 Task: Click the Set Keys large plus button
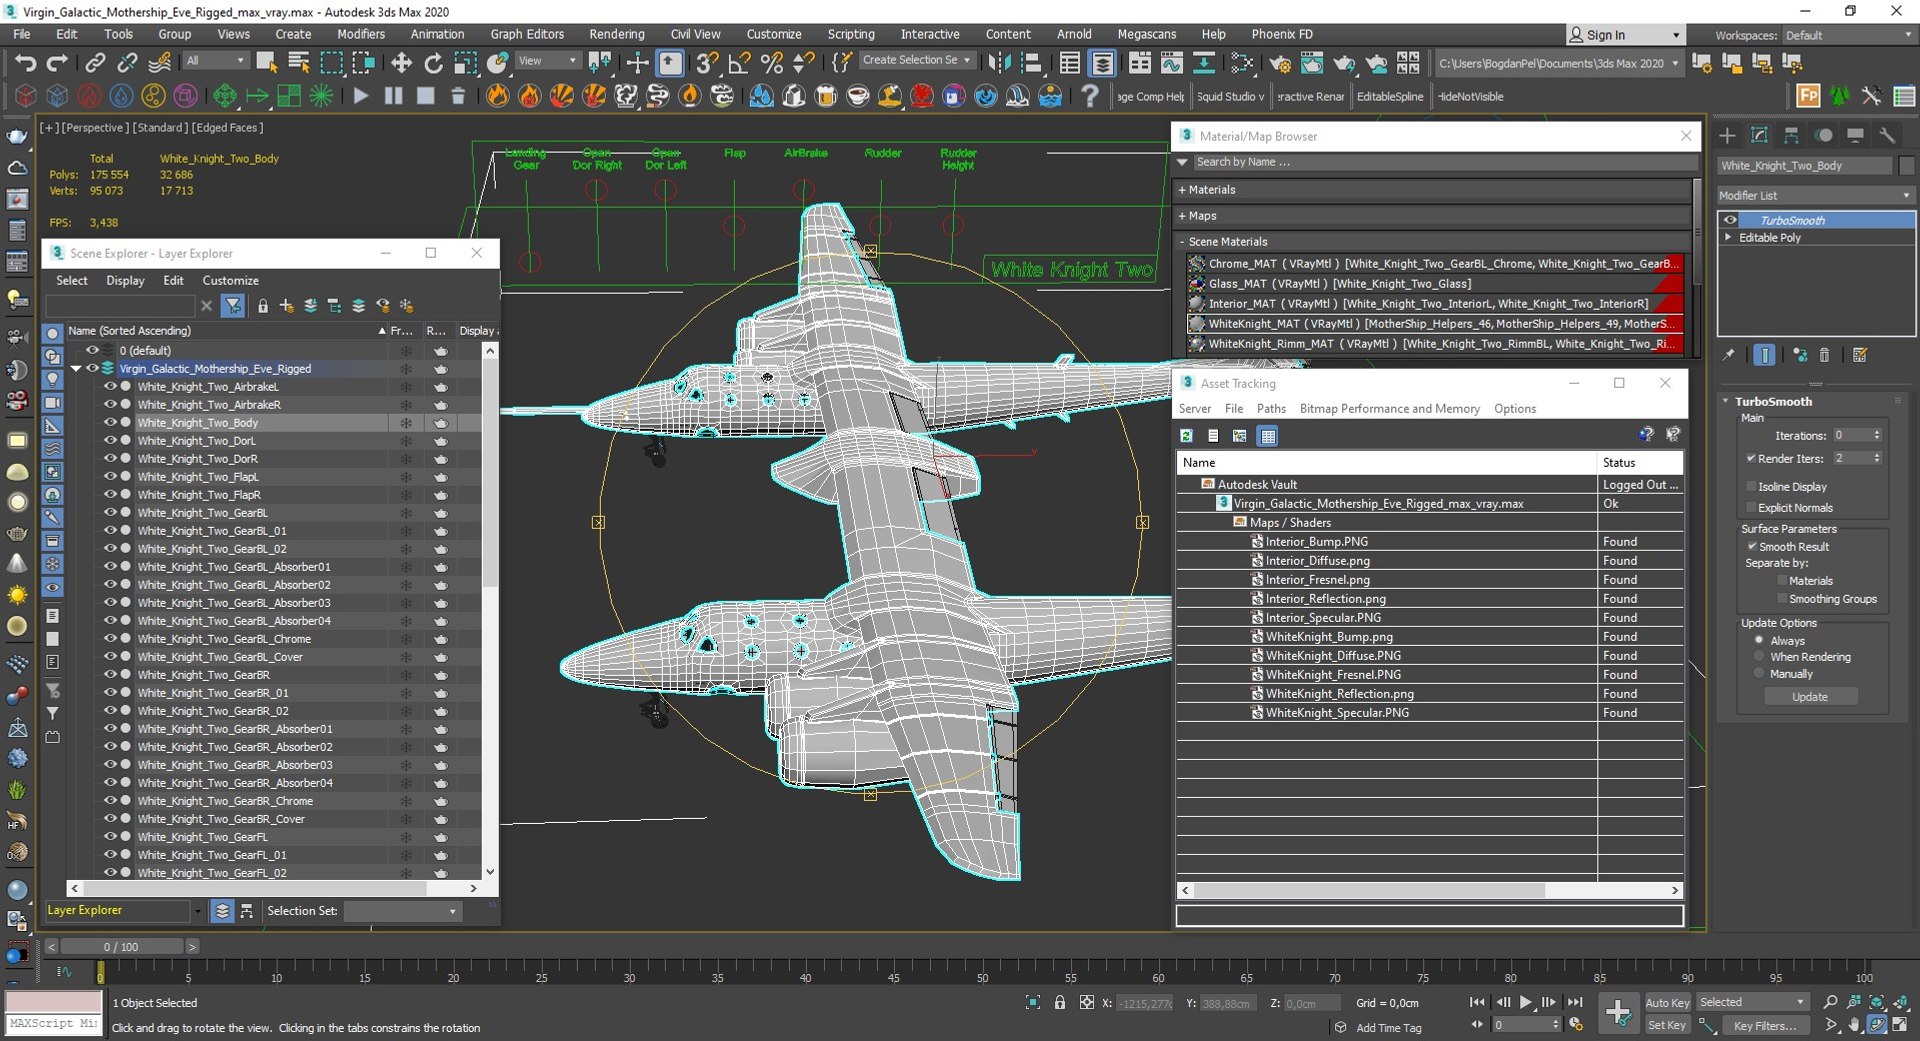tap(1617, 1013)
